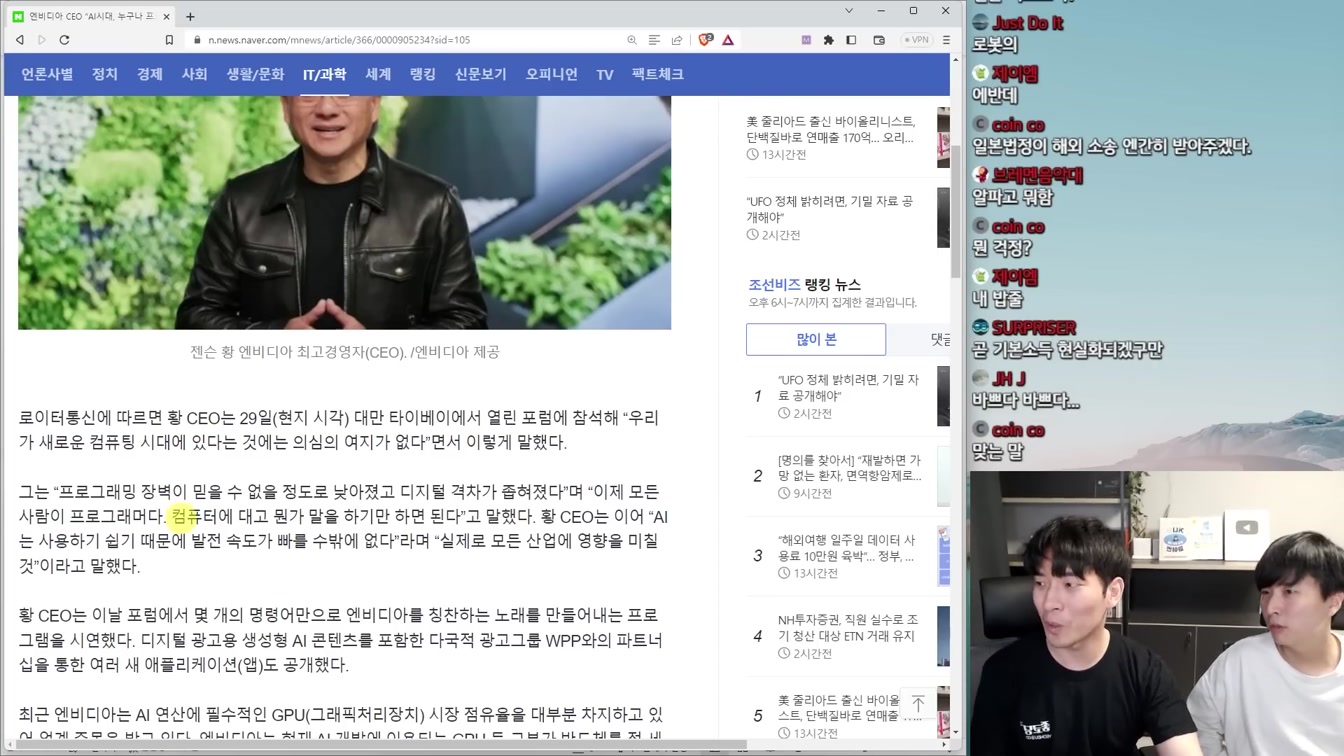Open Brave Shields lion icon
The width and height of the screenshot is (1344, 756).
[x=706, y=40]
